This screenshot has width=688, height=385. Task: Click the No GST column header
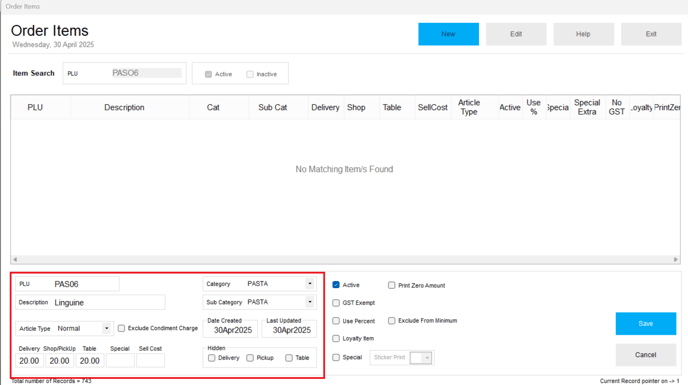[x=616, y=108]
